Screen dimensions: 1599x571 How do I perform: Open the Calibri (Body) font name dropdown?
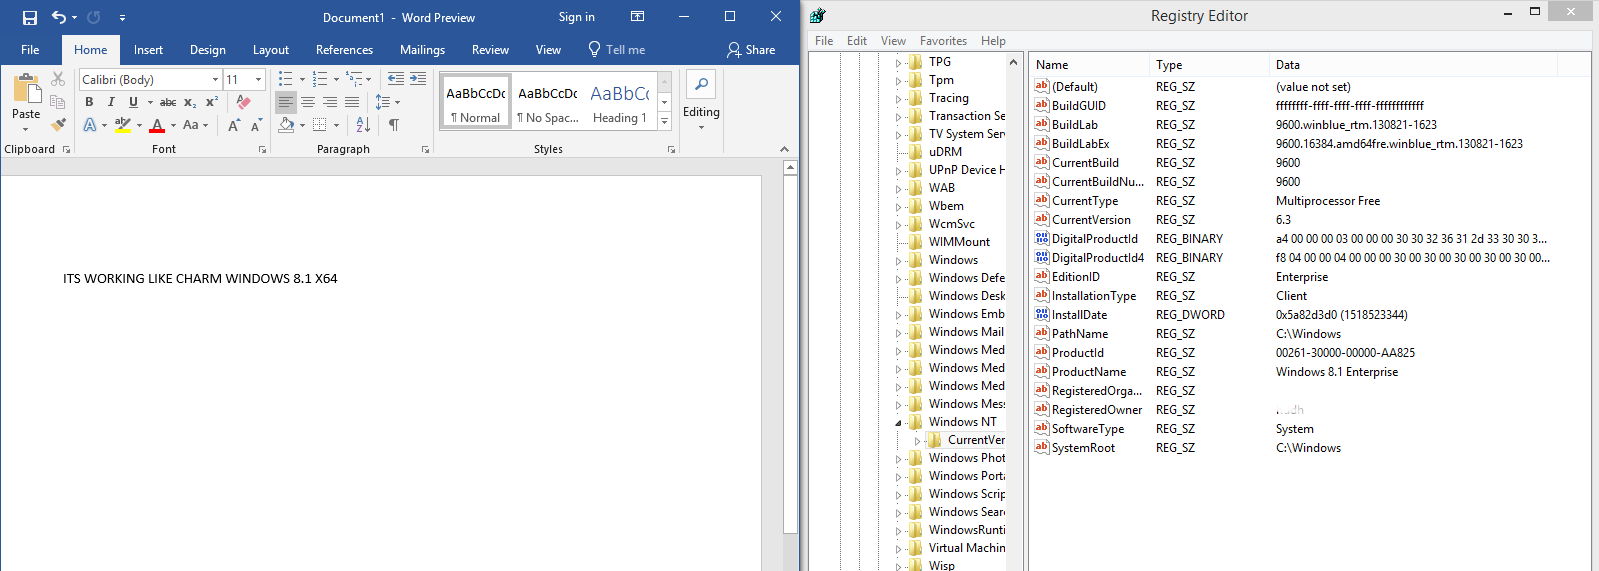click(x=215, y=79)
